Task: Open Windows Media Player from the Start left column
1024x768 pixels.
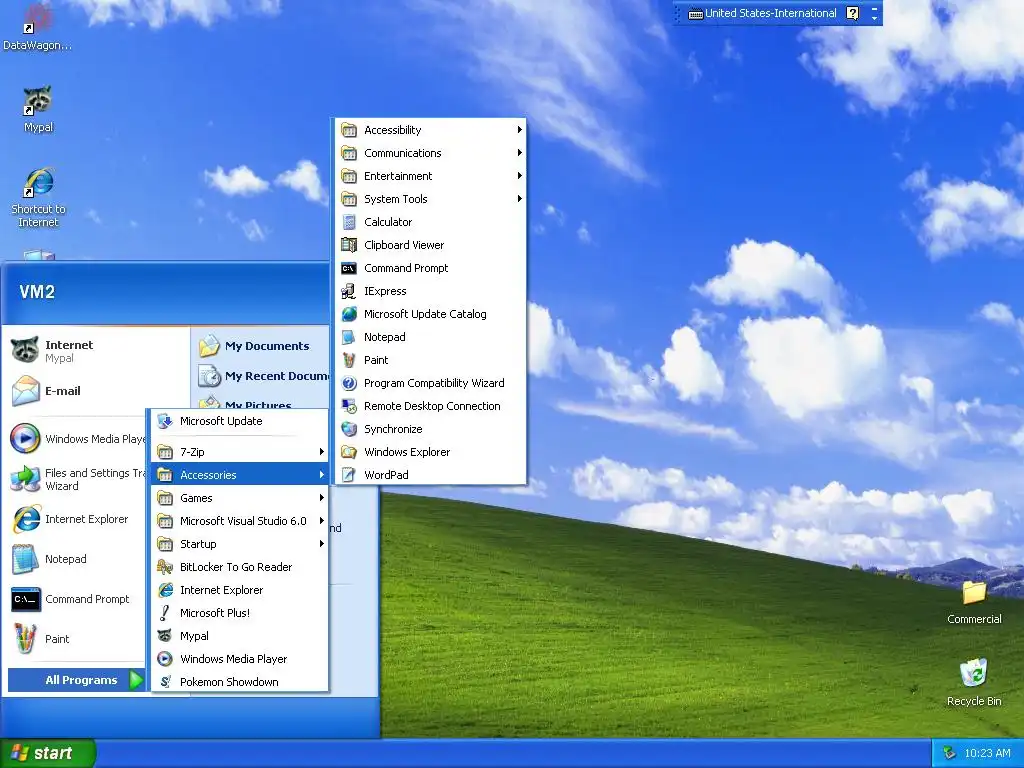Action: click(77, 439)
